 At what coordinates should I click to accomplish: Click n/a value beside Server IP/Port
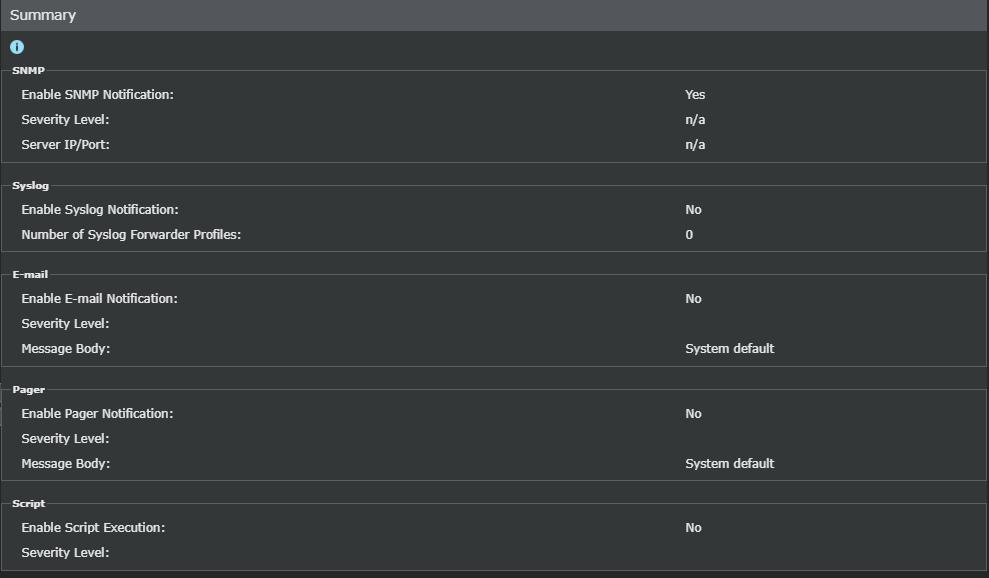(695, 144)
